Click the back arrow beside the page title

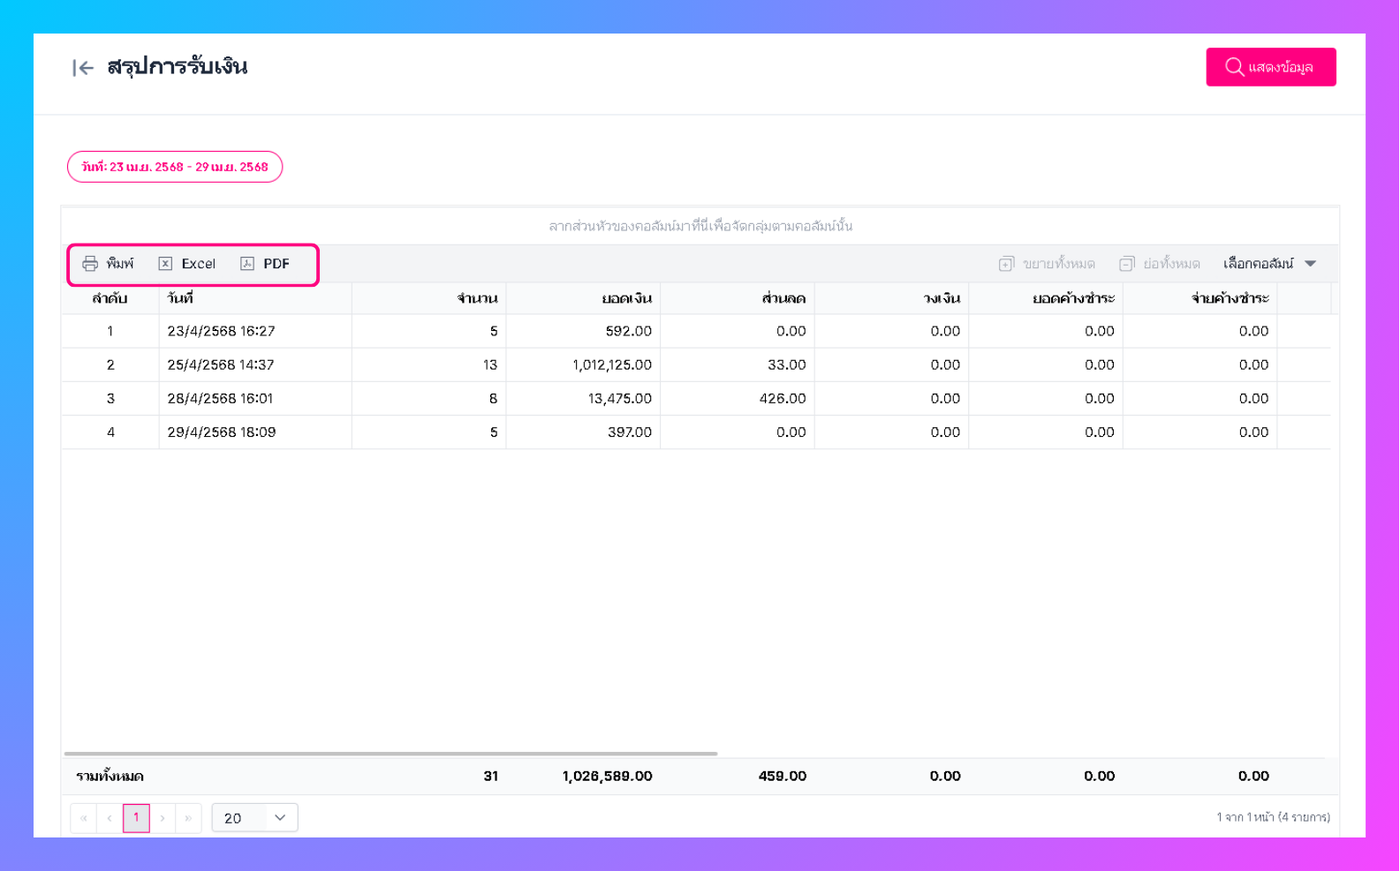(x=83, y=68)
